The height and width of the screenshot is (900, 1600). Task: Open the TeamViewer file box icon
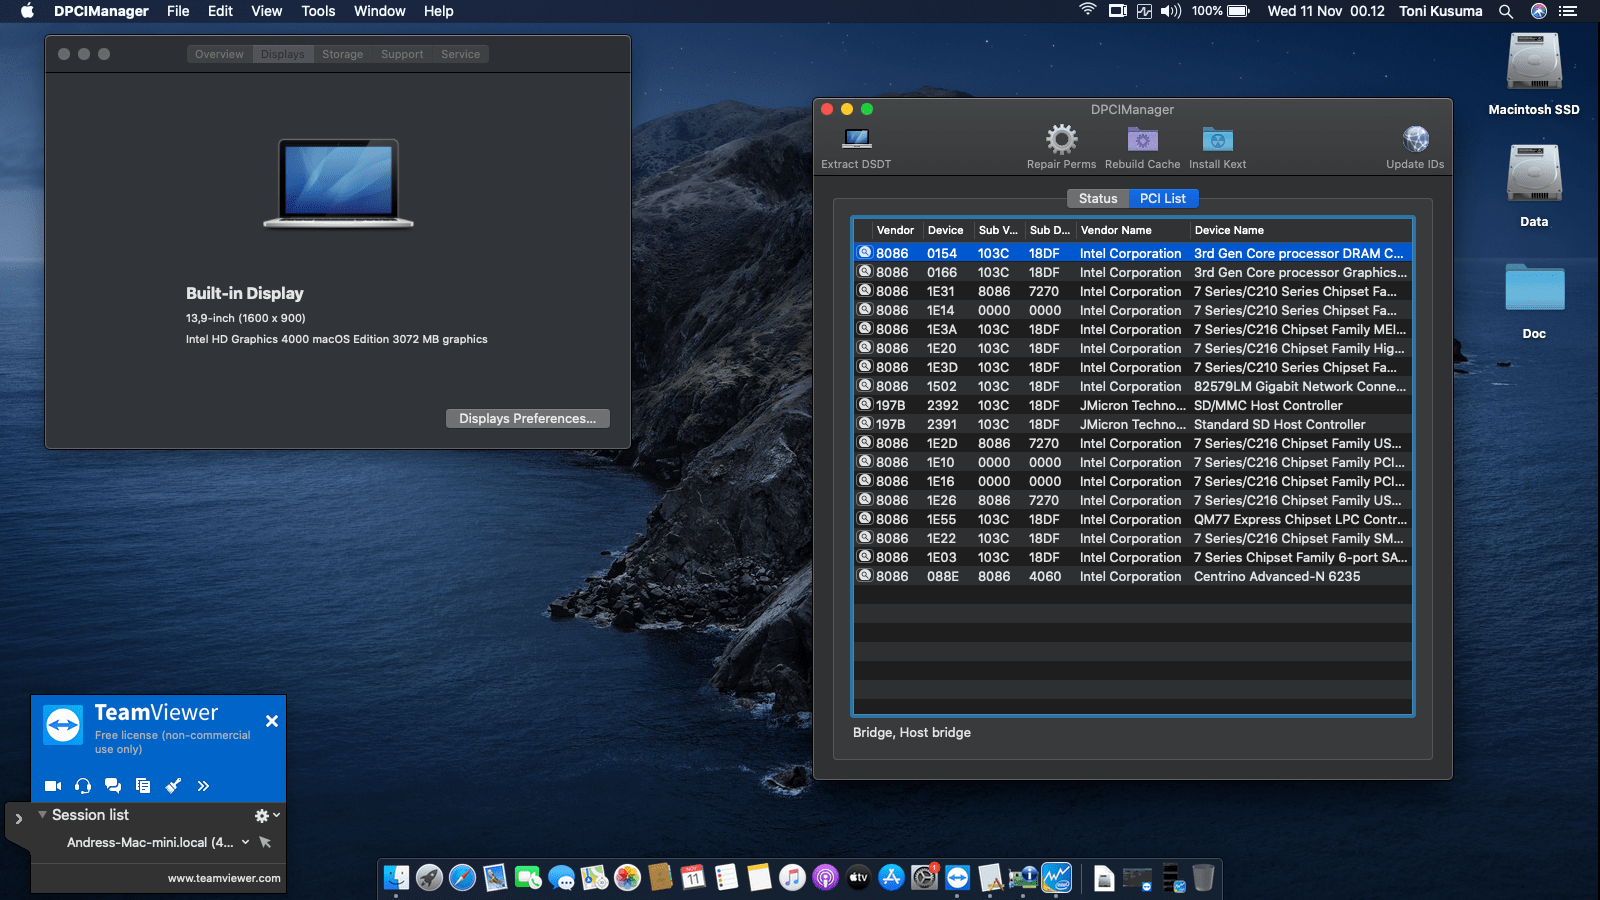143,786
